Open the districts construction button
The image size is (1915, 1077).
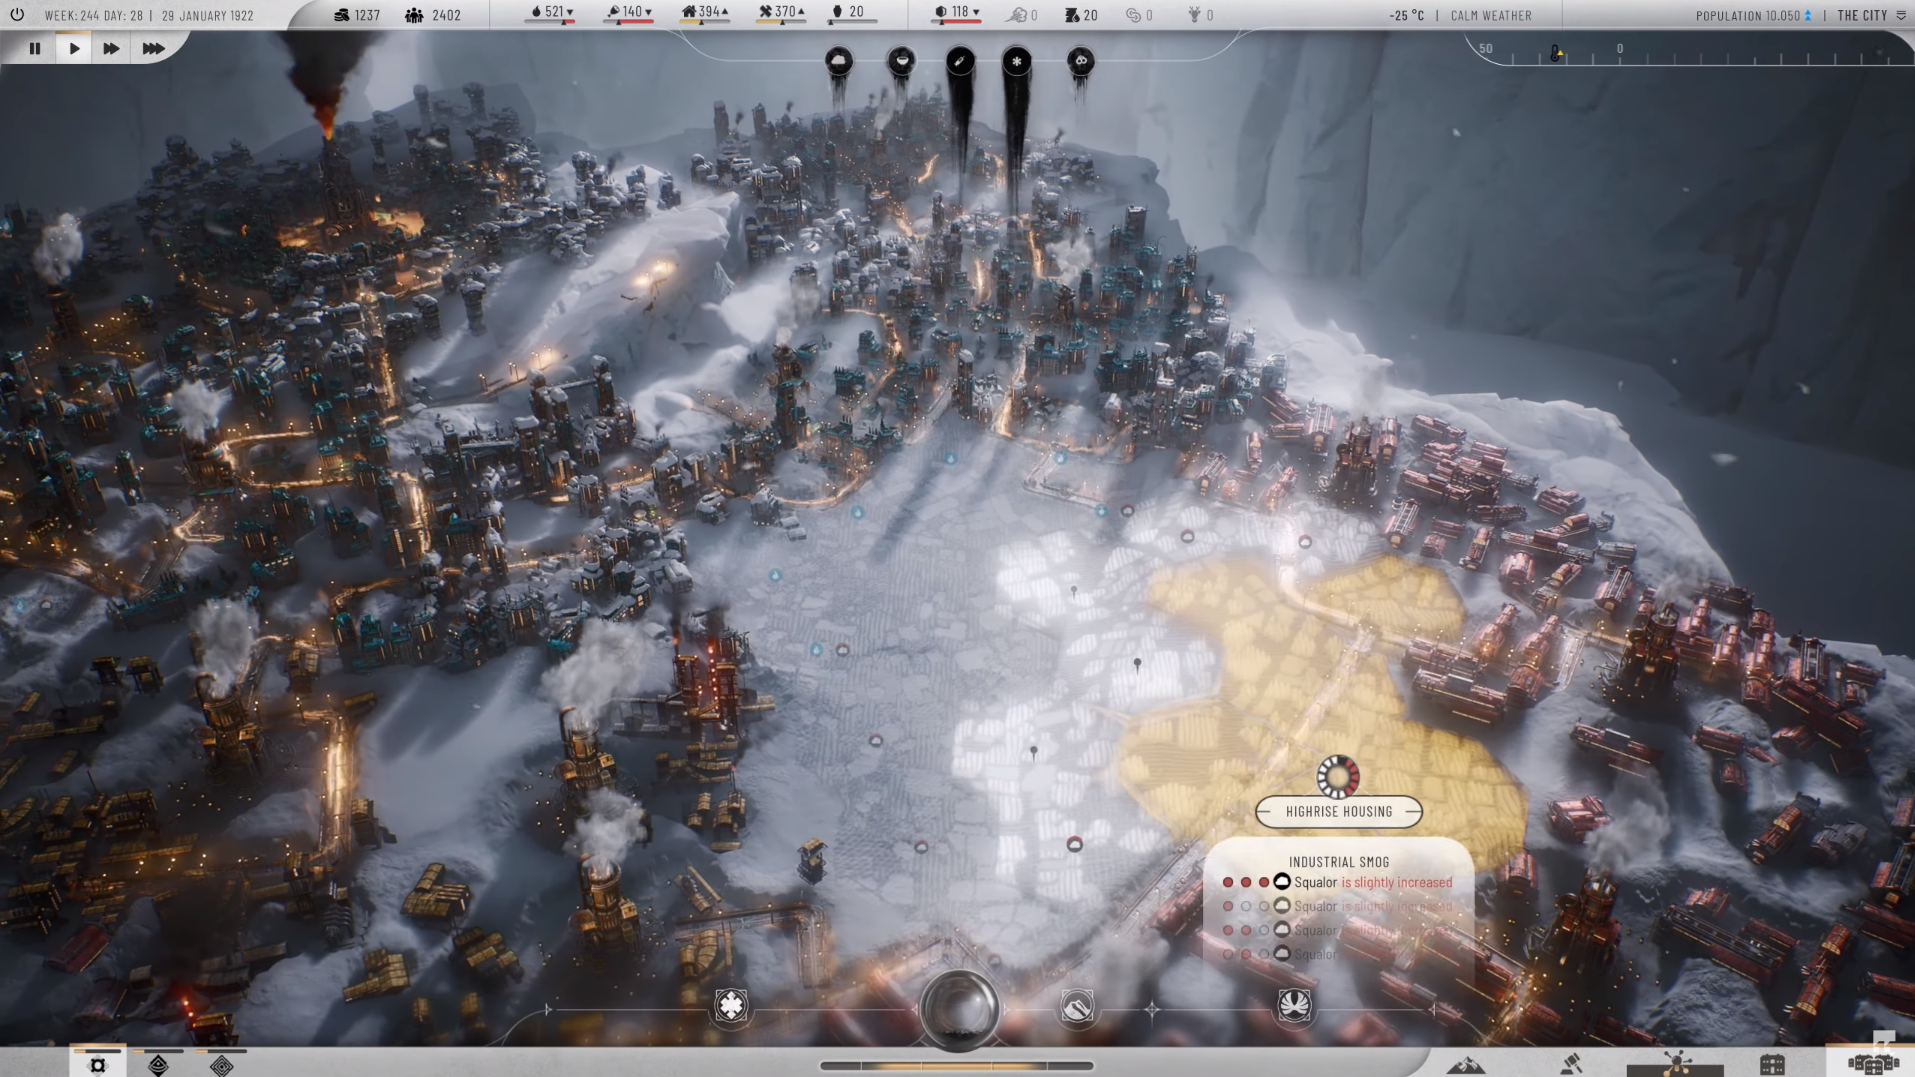tap(1872, 1064)
